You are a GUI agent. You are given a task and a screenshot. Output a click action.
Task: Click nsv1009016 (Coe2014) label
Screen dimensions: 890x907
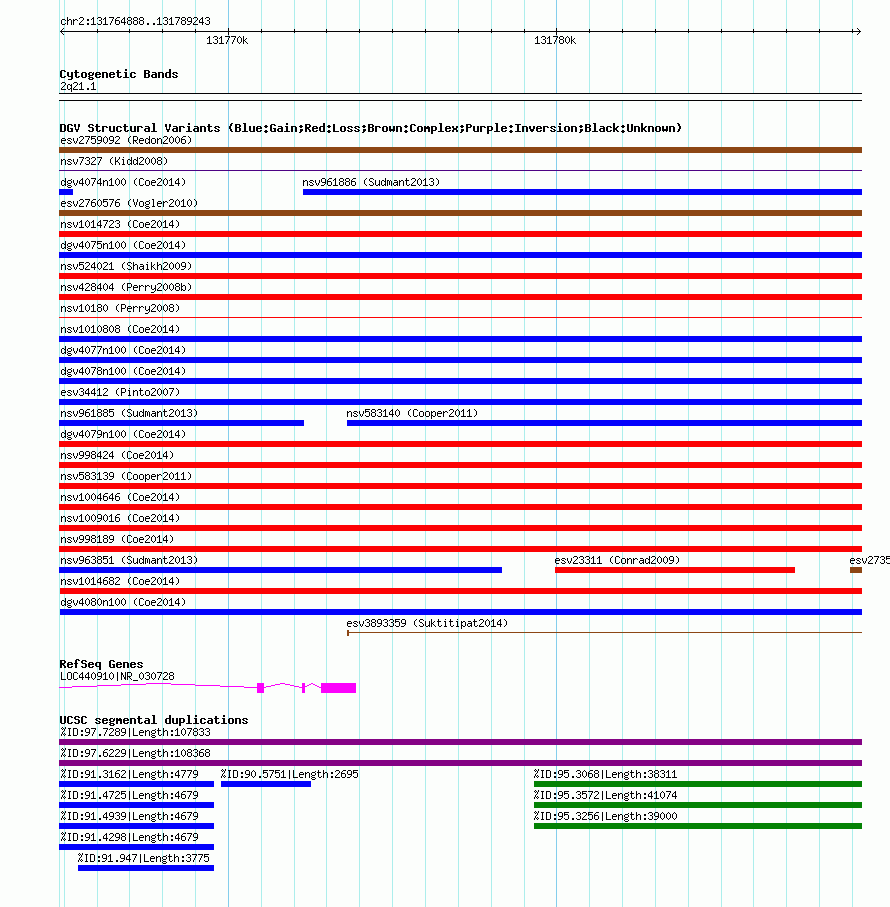pos(120,518)
